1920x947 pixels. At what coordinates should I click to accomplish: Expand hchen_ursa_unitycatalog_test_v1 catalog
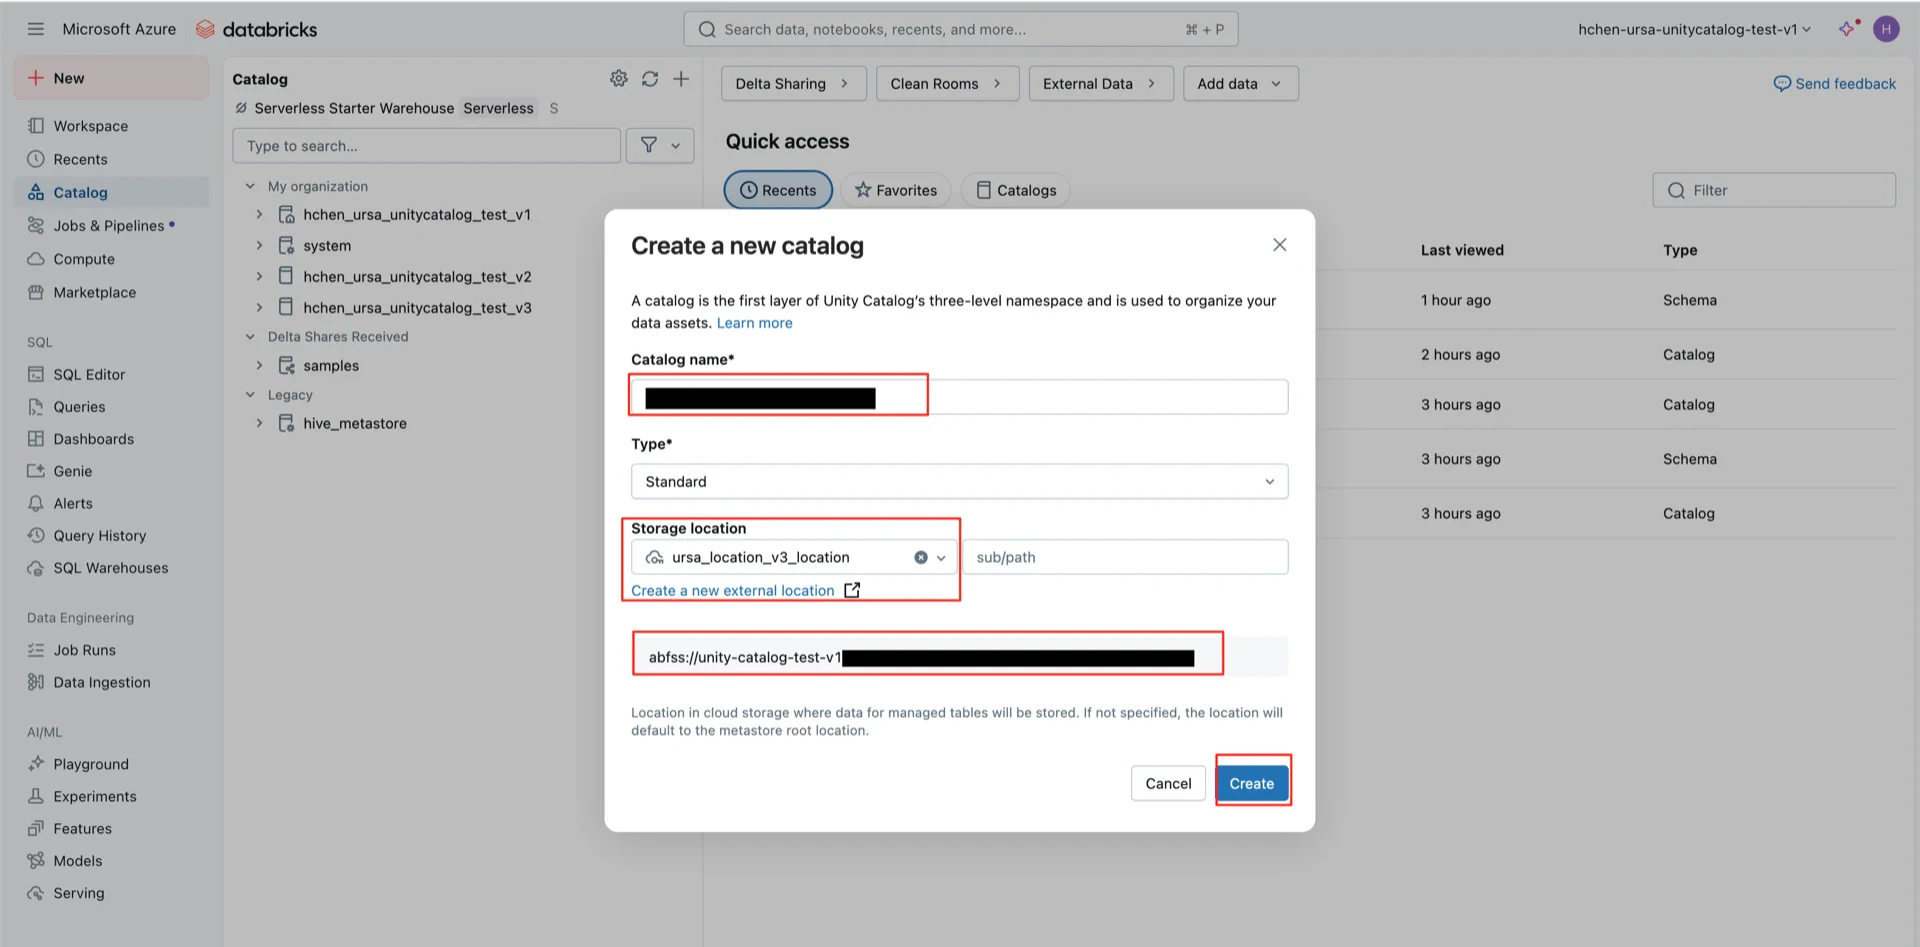coord(259,214)
